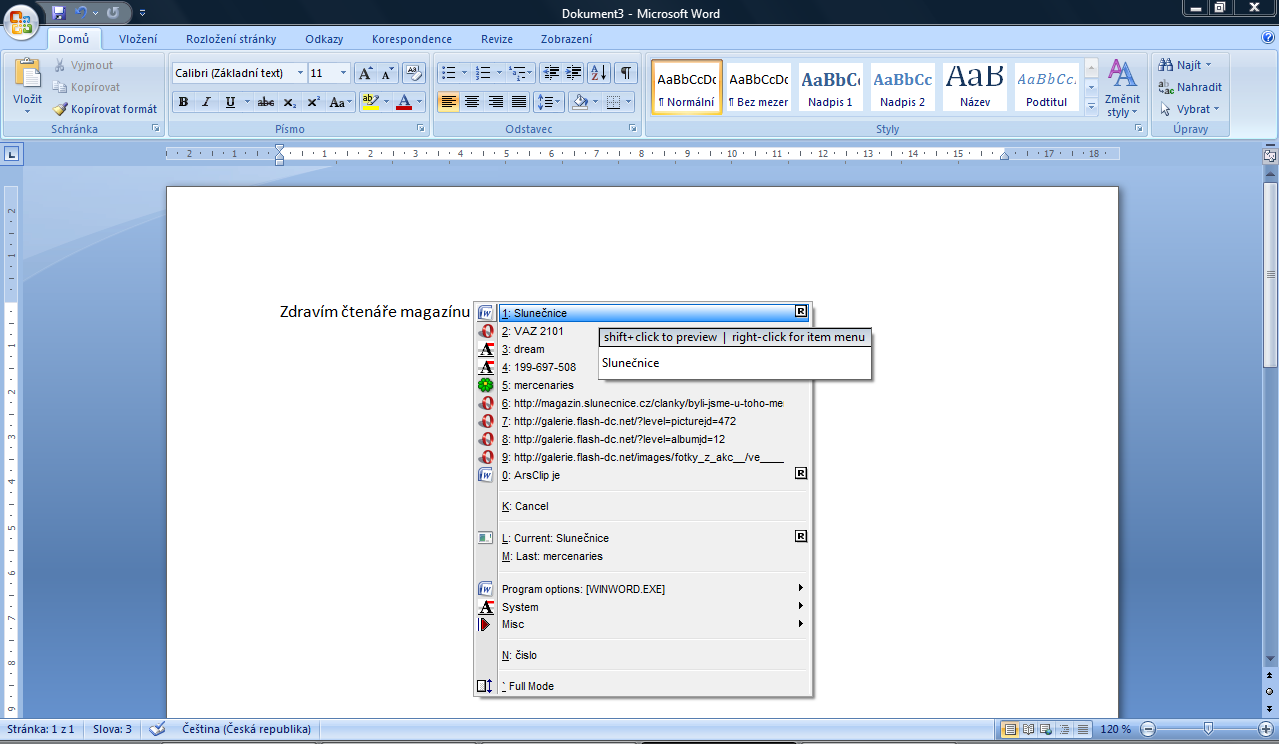Click Čeština language in status bar
The height and width of the screenshot is (744, 1279).
(x=245, y=729)
